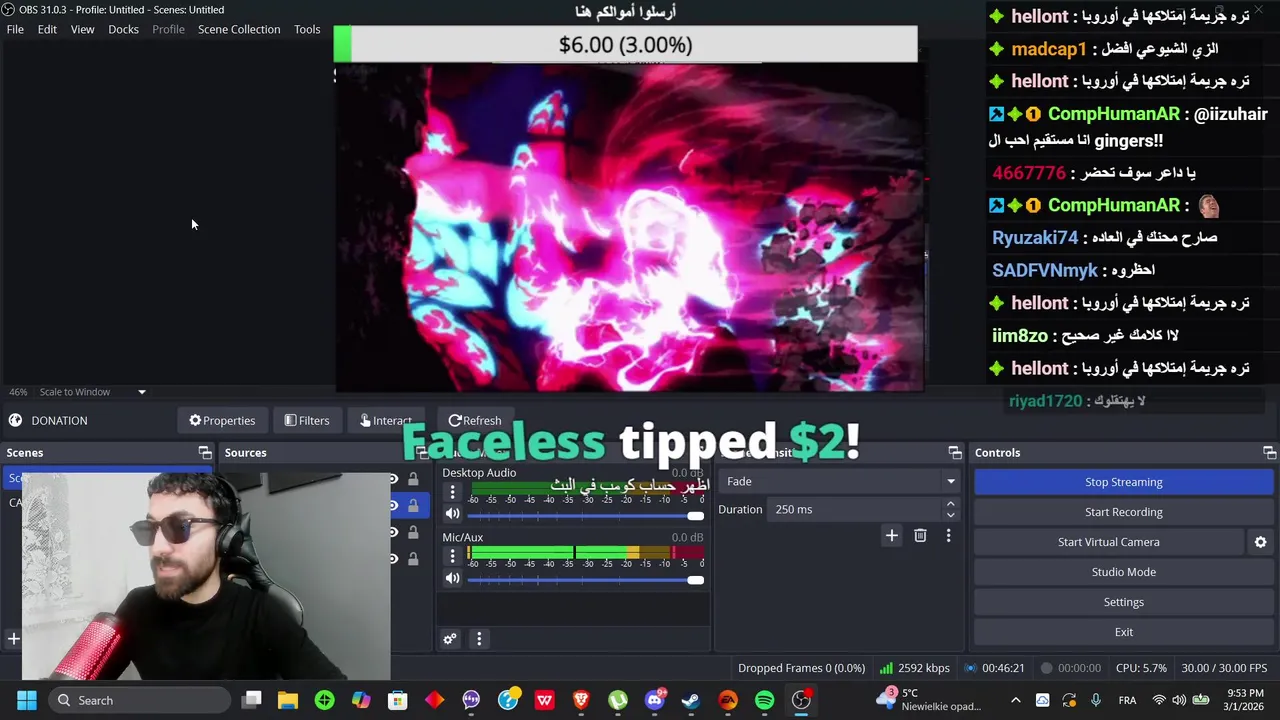1280x720 pixels.
Task: Open uTorrent from the taskbar
Action: pyautogui.click(x=618, y=700)
